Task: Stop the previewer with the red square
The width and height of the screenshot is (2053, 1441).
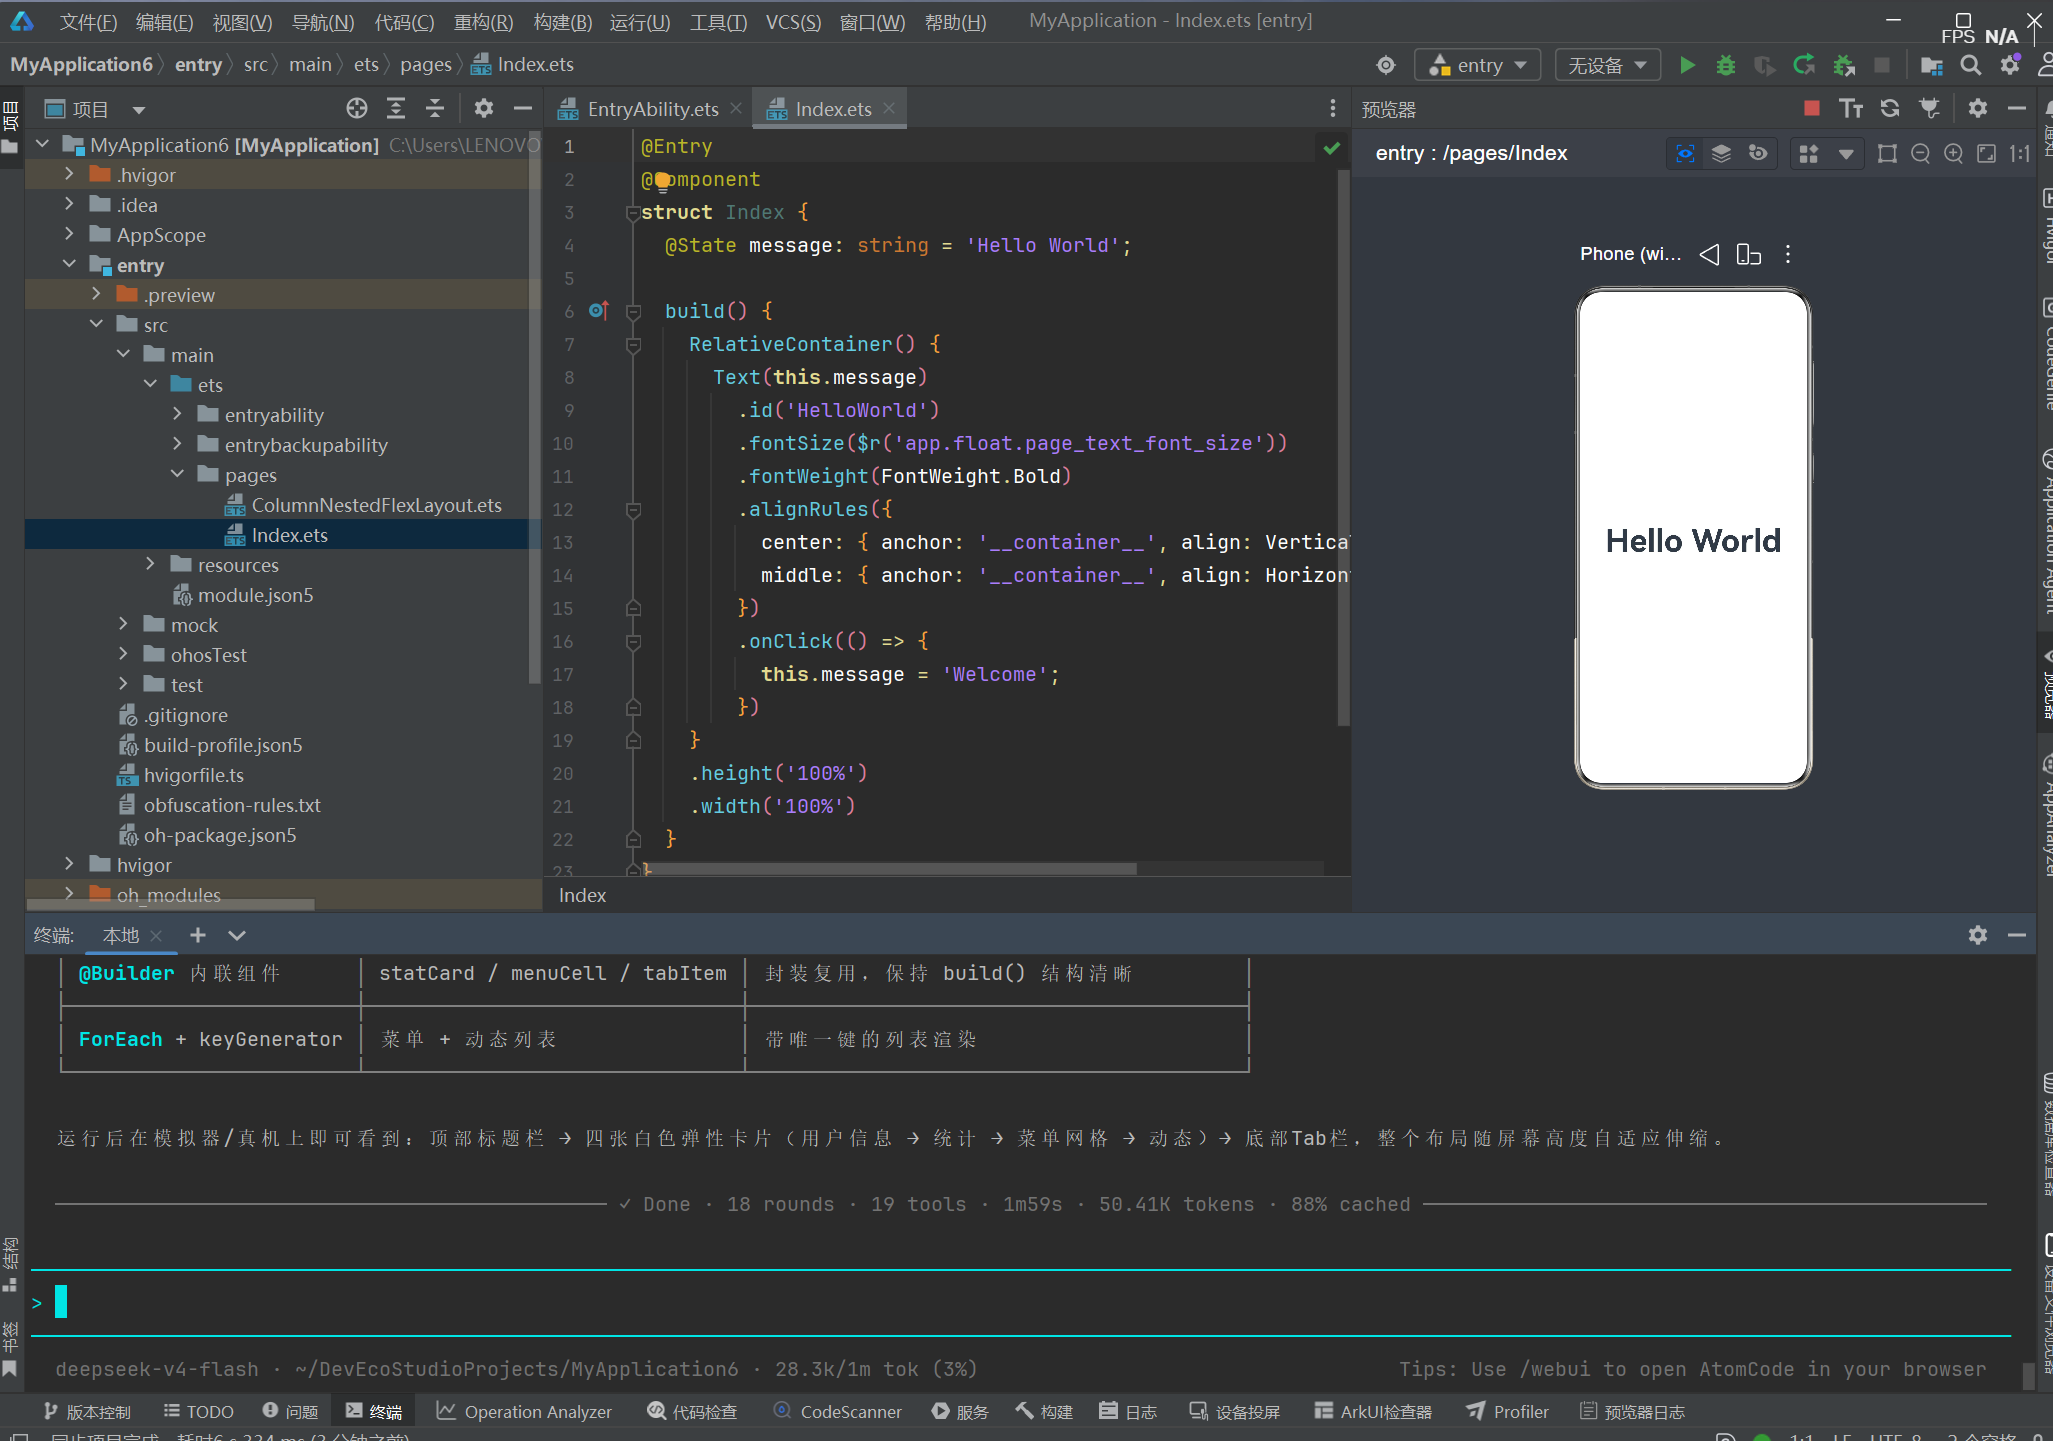Action: 1811,108
